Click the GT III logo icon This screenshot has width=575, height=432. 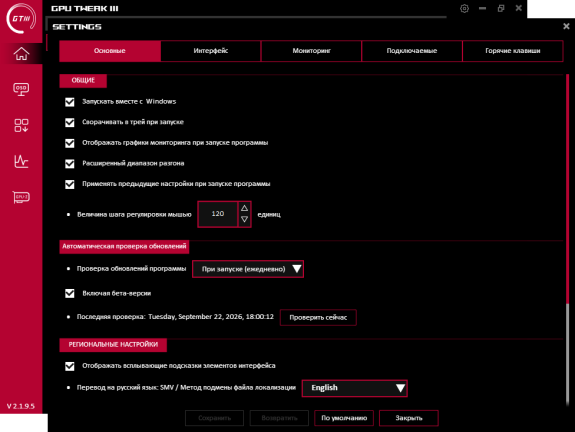pos(21,18)
